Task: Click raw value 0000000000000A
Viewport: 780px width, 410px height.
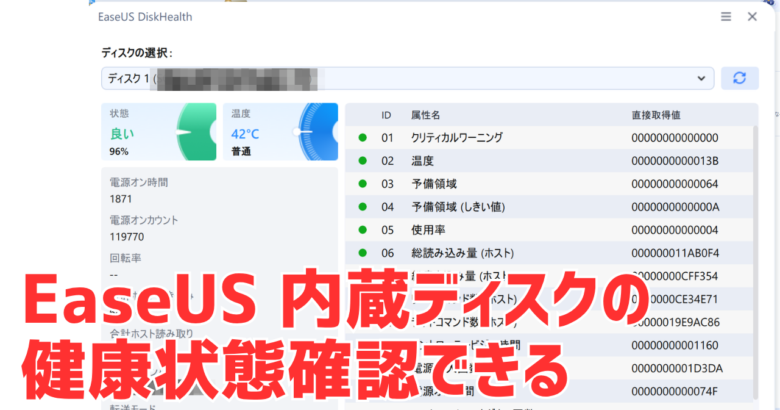Action: coord(675,207)
